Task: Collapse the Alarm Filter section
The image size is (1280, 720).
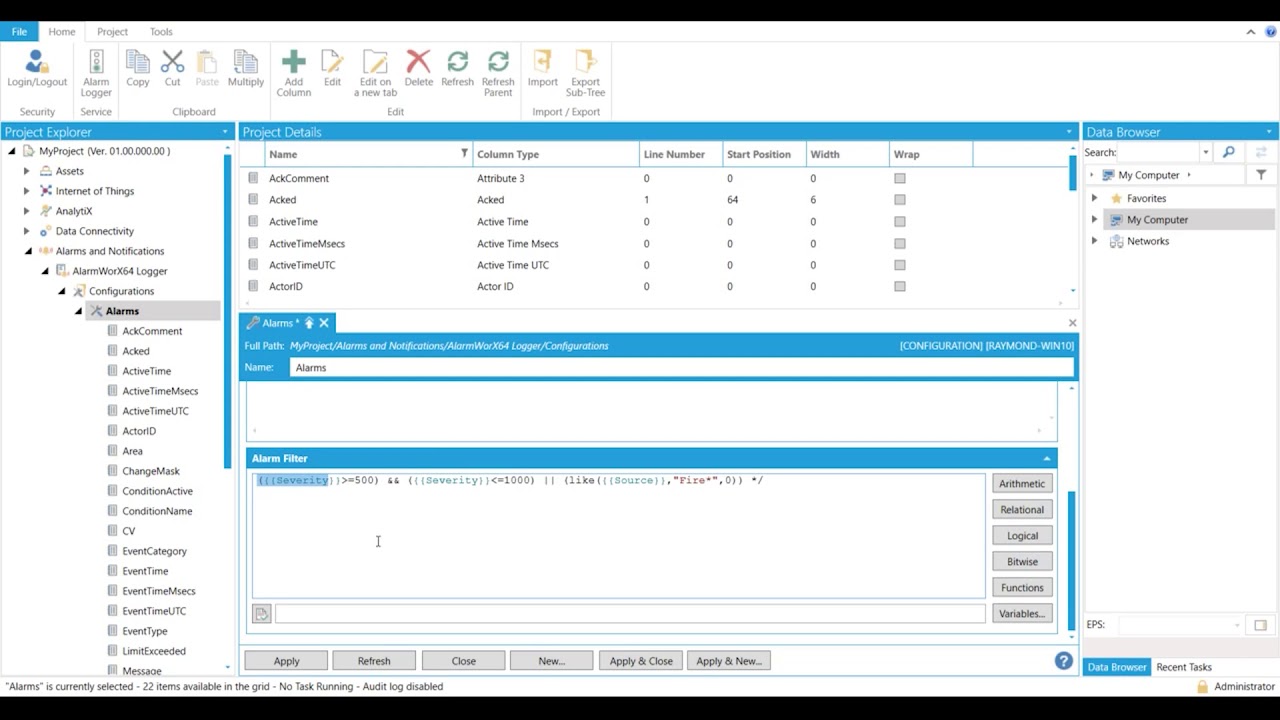Action: pos(1047,458)
